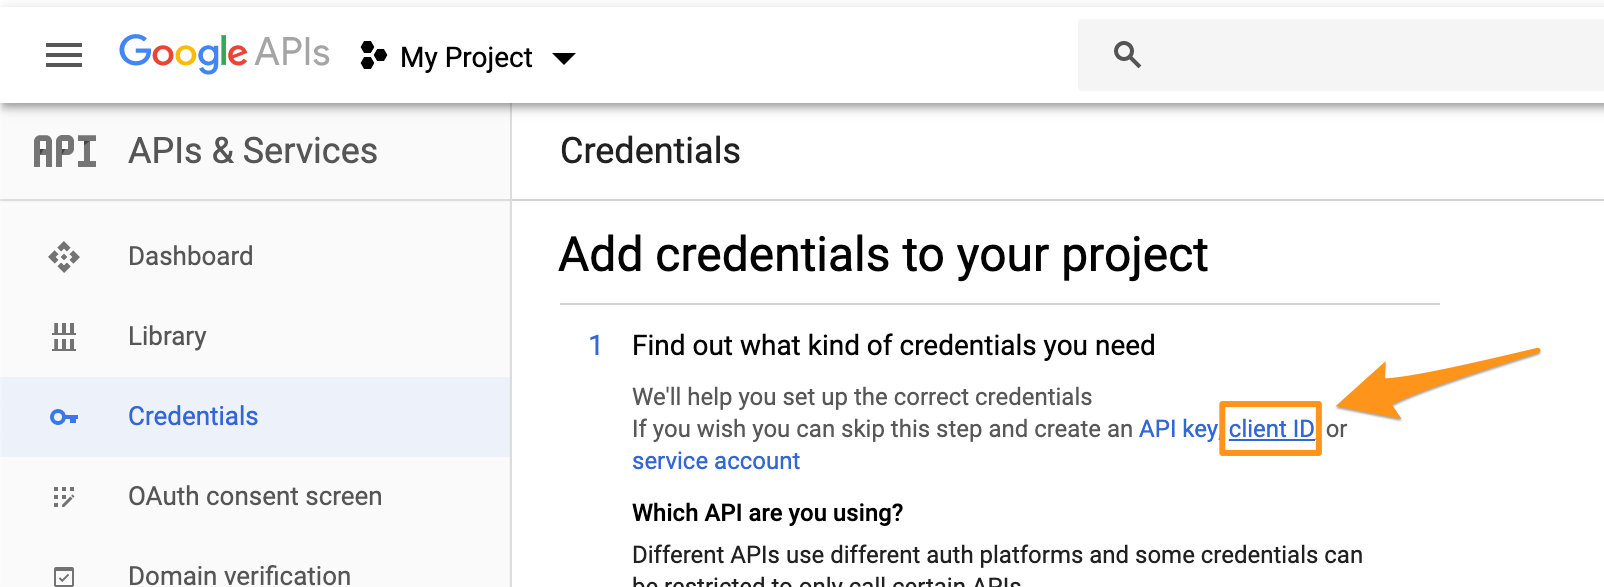
Task: Go to Library in the sidebar
Action: click(167, 337)
